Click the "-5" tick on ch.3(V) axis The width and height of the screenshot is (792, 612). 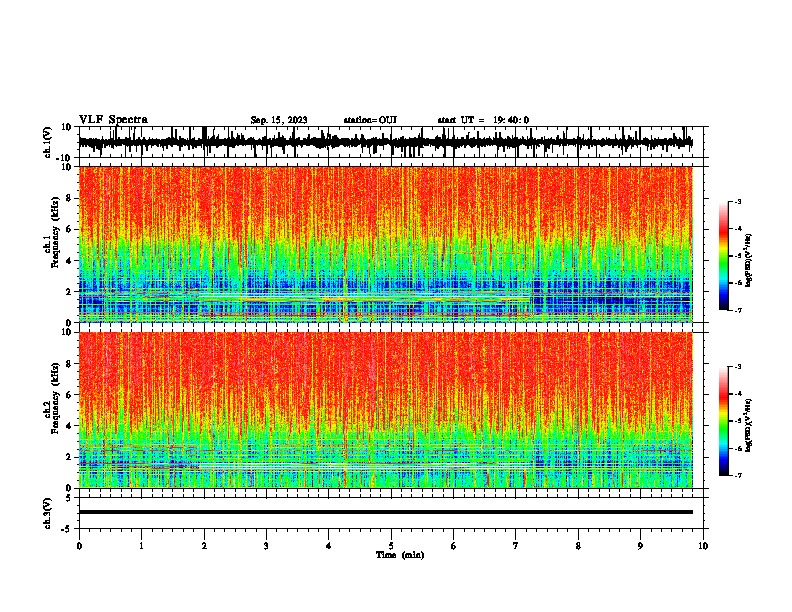coord(68,529)
